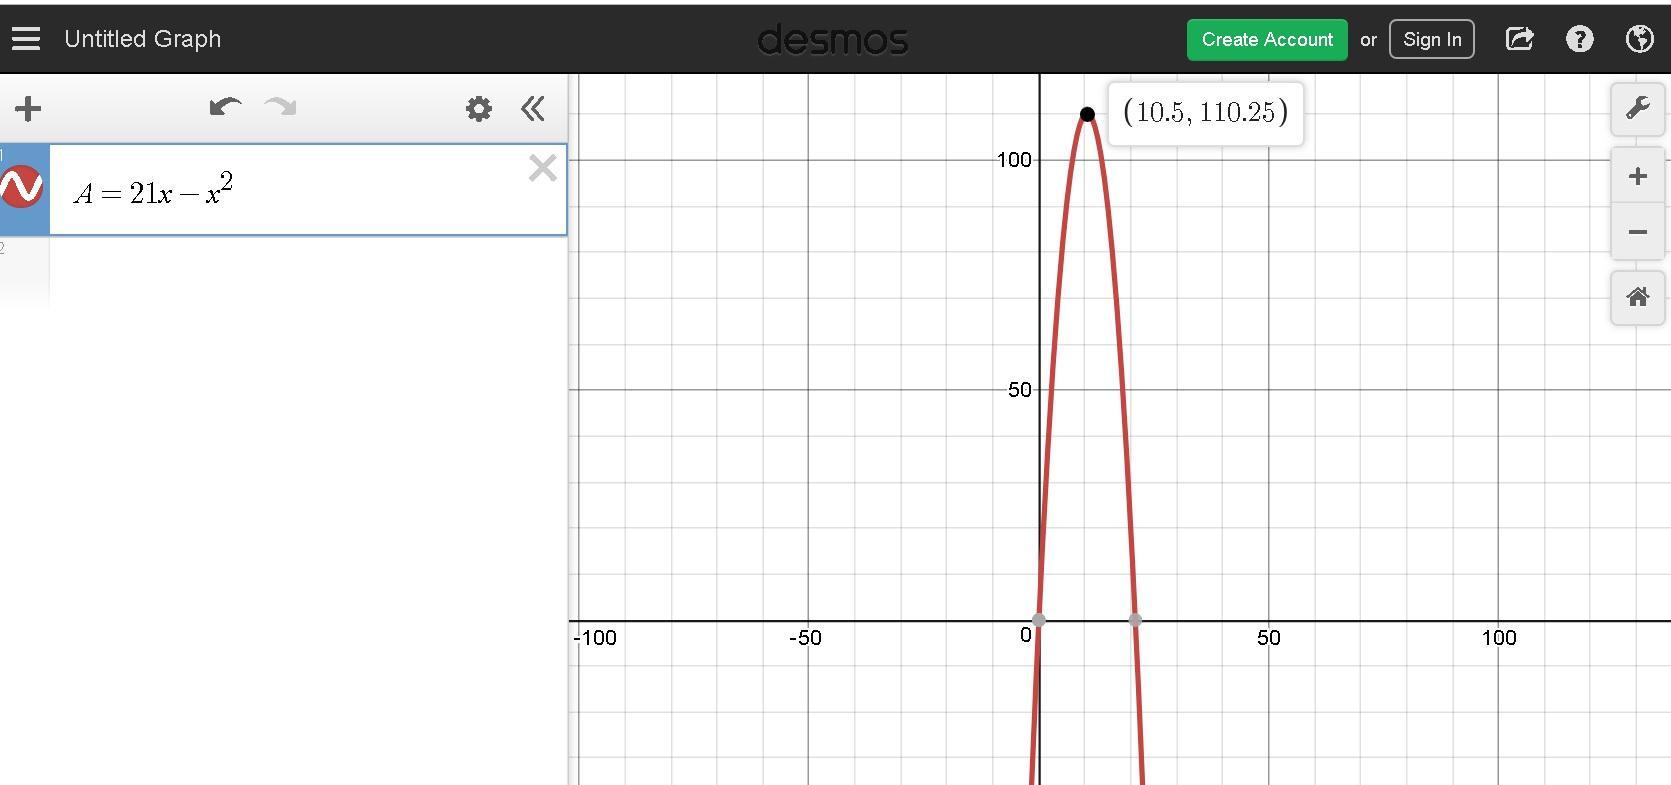Toggle visibility of expression 1 graph

pyautogui.click(x=22, y=187)
